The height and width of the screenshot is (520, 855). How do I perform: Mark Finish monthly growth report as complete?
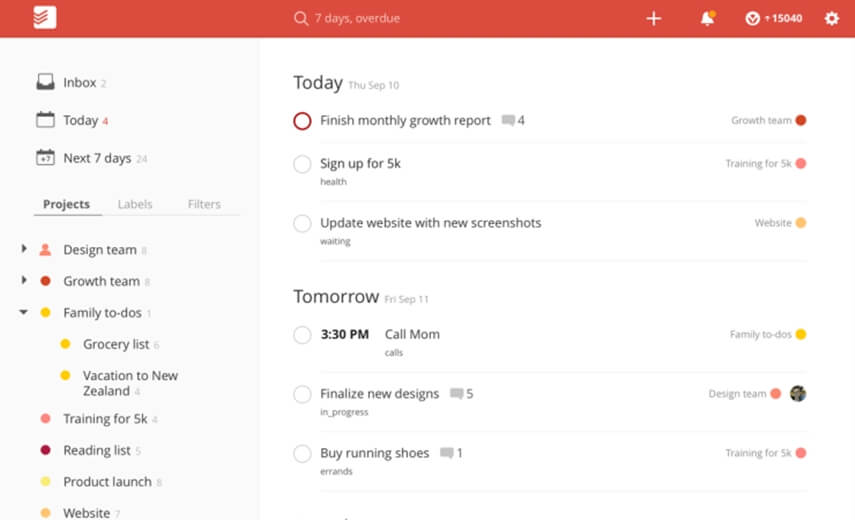click(302, 121)
